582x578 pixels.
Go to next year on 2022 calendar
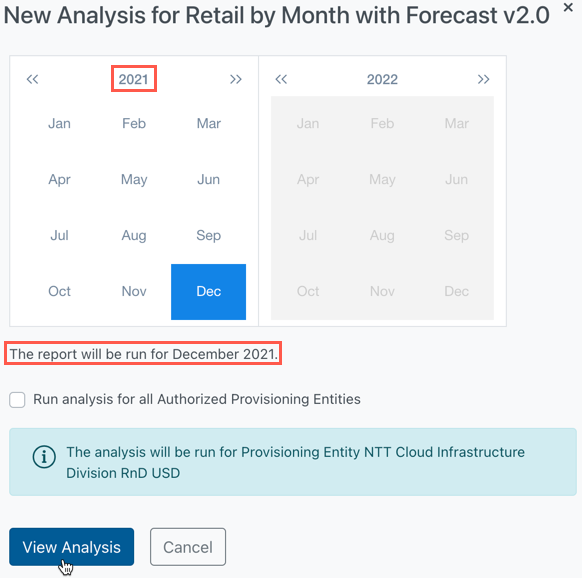[x=483, y=79]
